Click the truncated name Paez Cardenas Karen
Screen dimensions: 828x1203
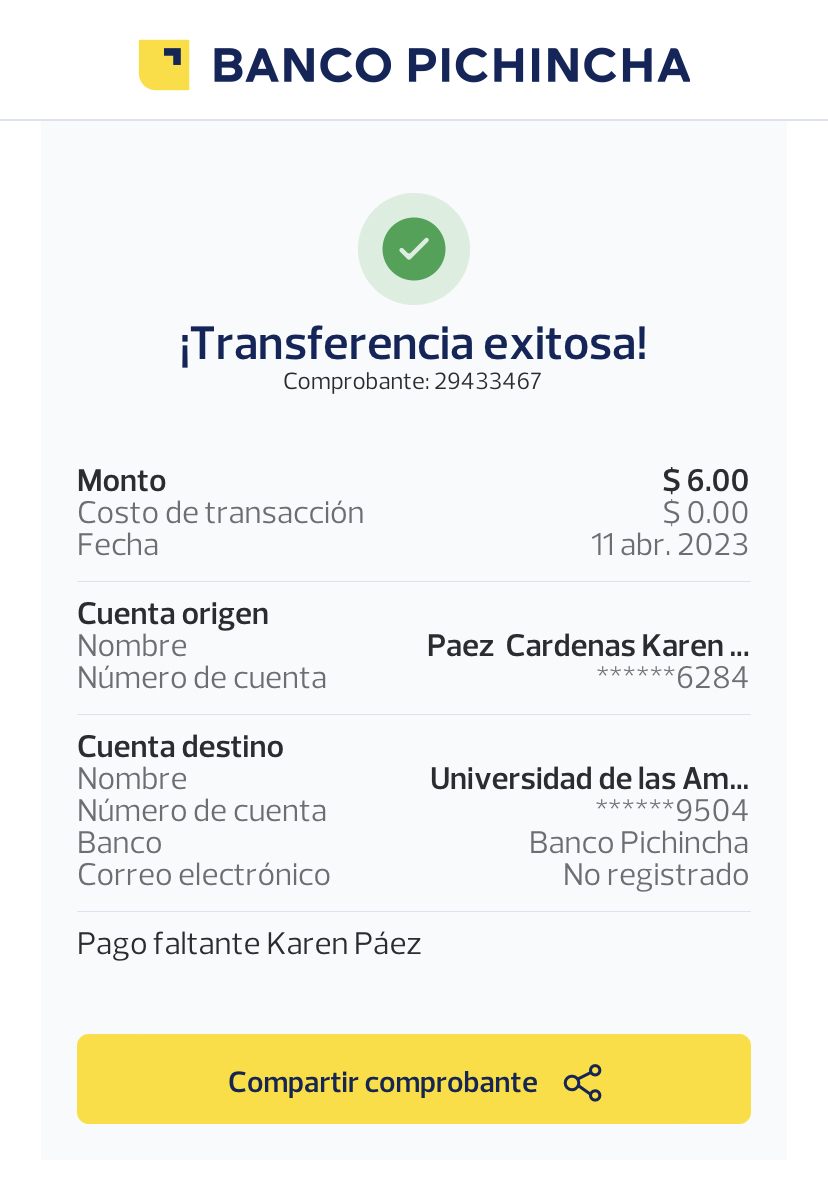[x=588, y=646]
